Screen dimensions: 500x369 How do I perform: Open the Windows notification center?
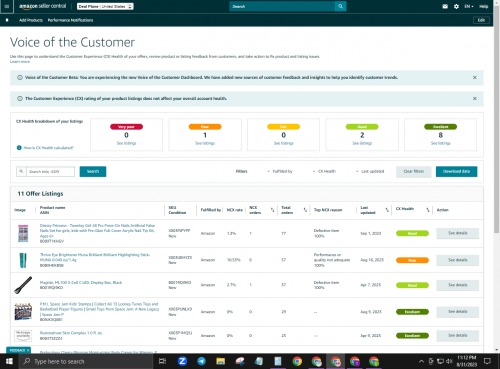[487, 361]
